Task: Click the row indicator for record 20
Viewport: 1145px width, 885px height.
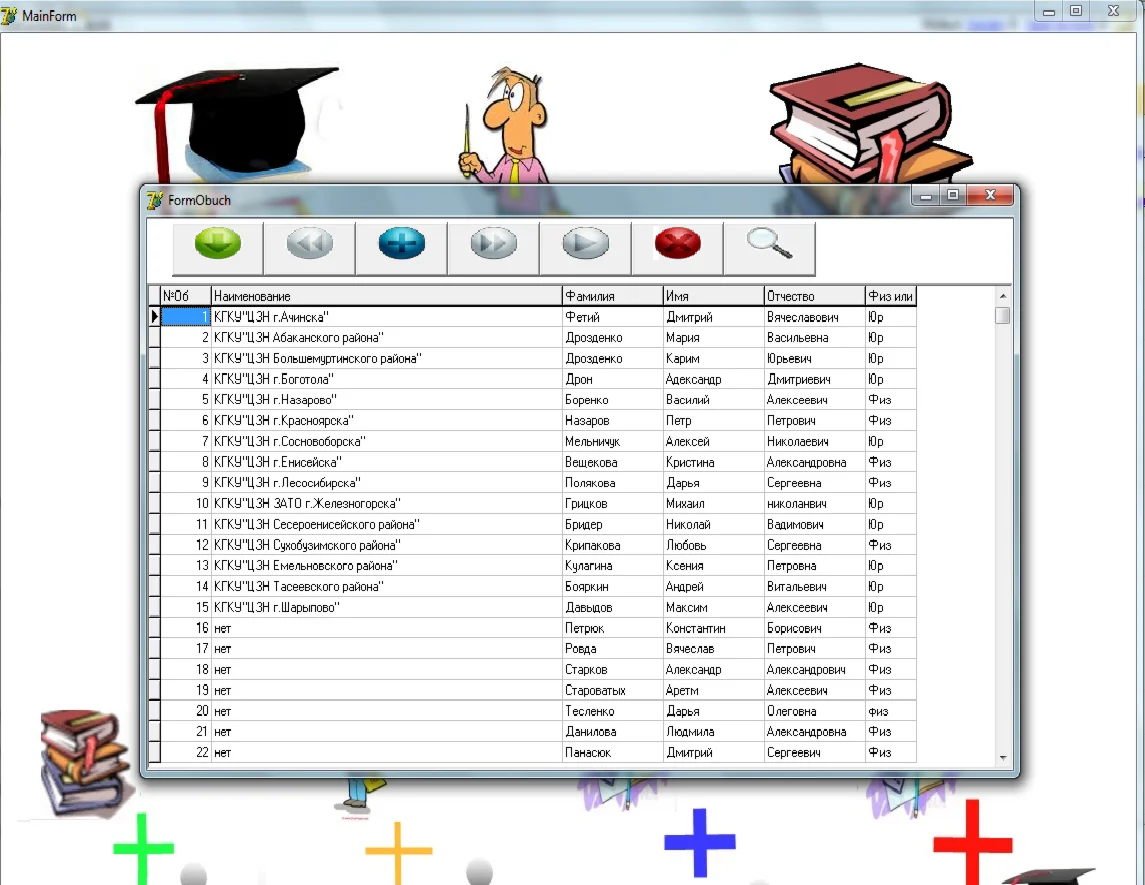Action: click(154, 710)
